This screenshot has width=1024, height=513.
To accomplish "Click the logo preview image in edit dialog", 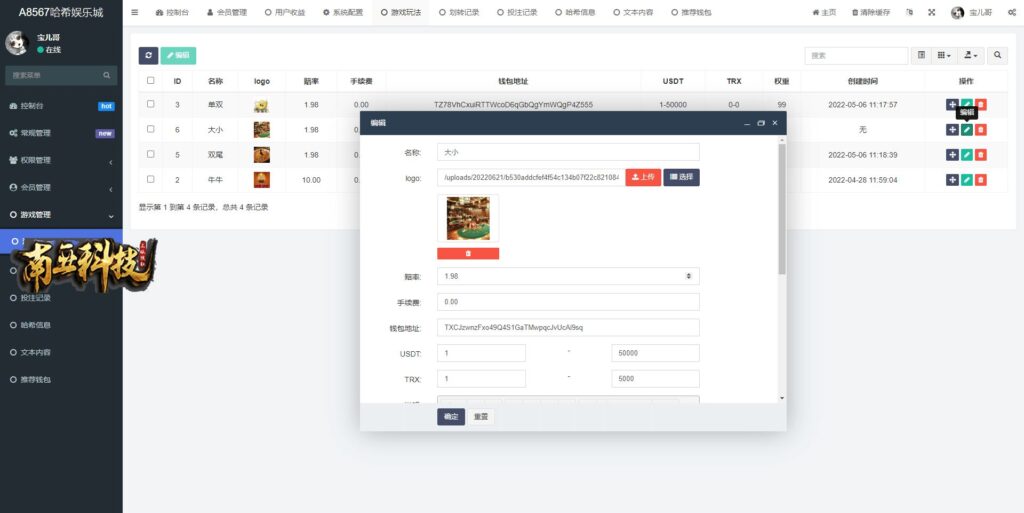I will (468, 218).
